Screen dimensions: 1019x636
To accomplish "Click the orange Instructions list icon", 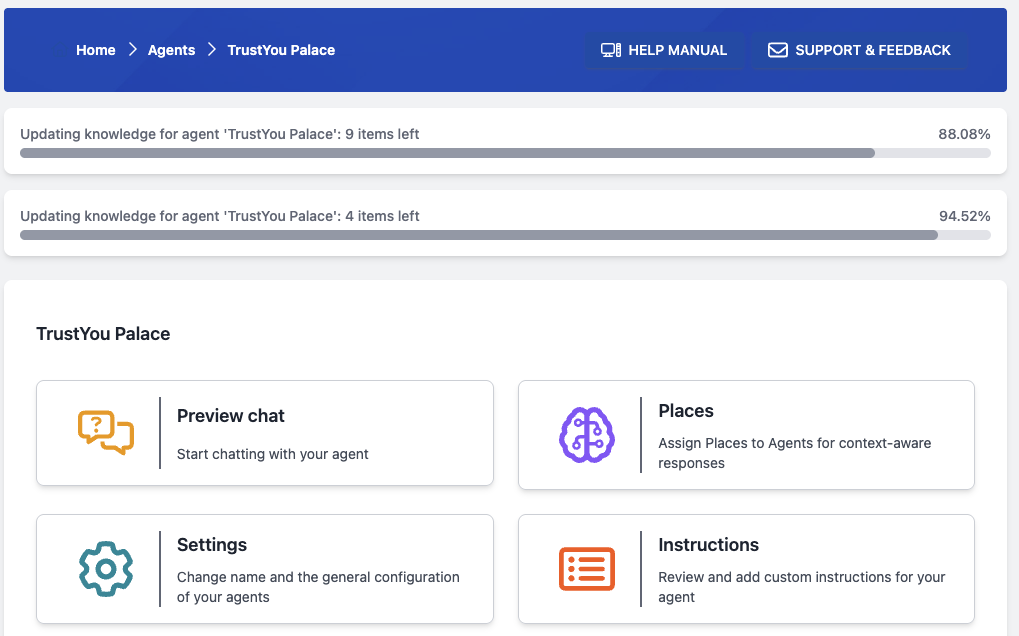I will (x=587, y=569).
